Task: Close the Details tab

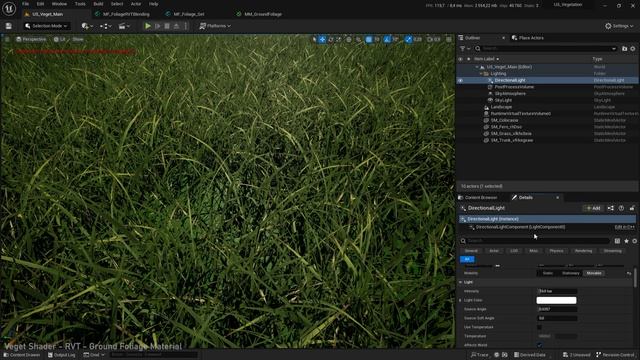Action: [558, 198]
